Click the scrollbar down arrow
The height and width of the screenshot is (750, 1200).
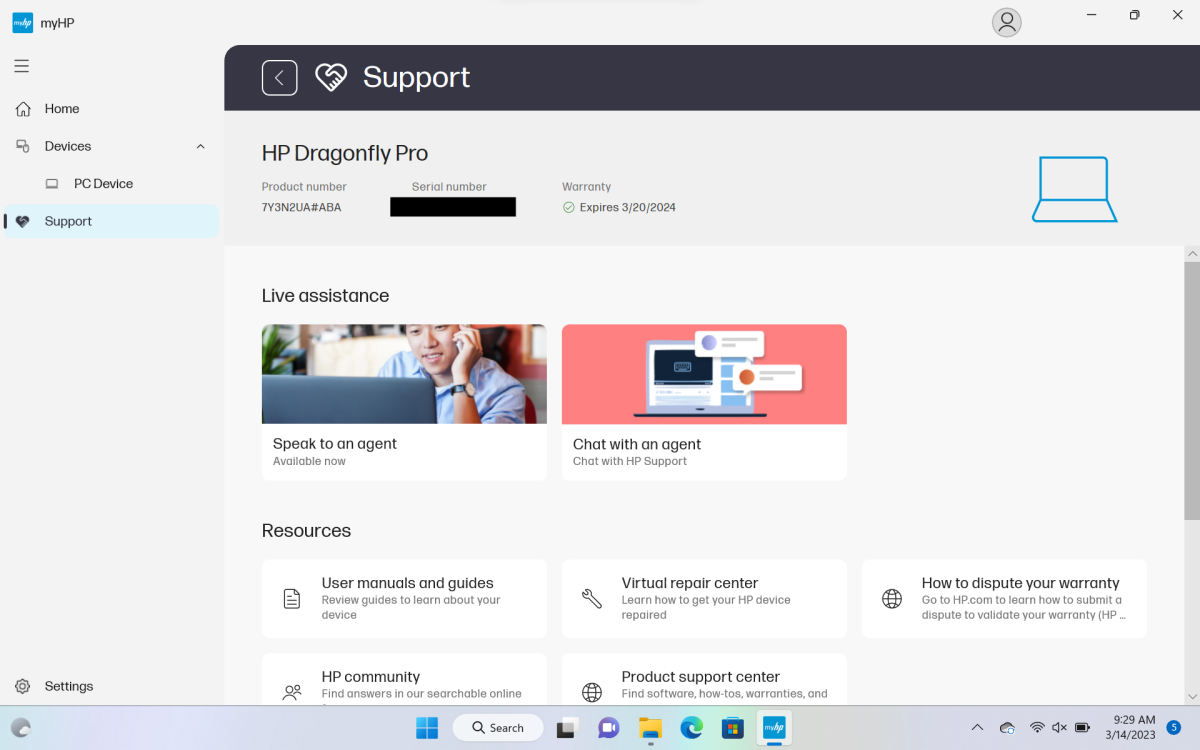pos(1192,696)
